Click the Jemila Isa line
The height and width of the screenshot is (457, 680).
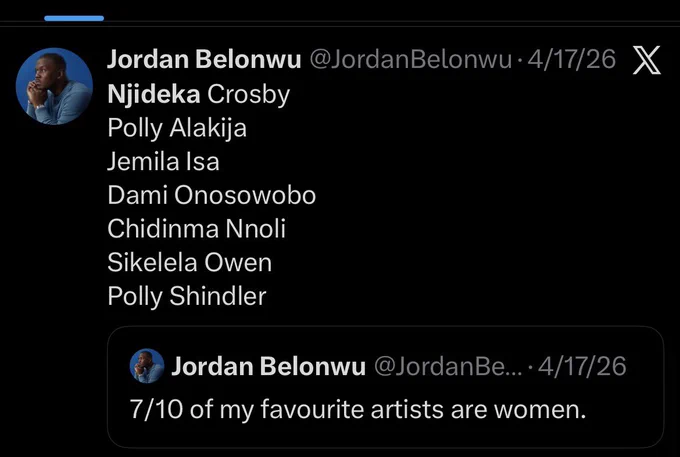163,161
